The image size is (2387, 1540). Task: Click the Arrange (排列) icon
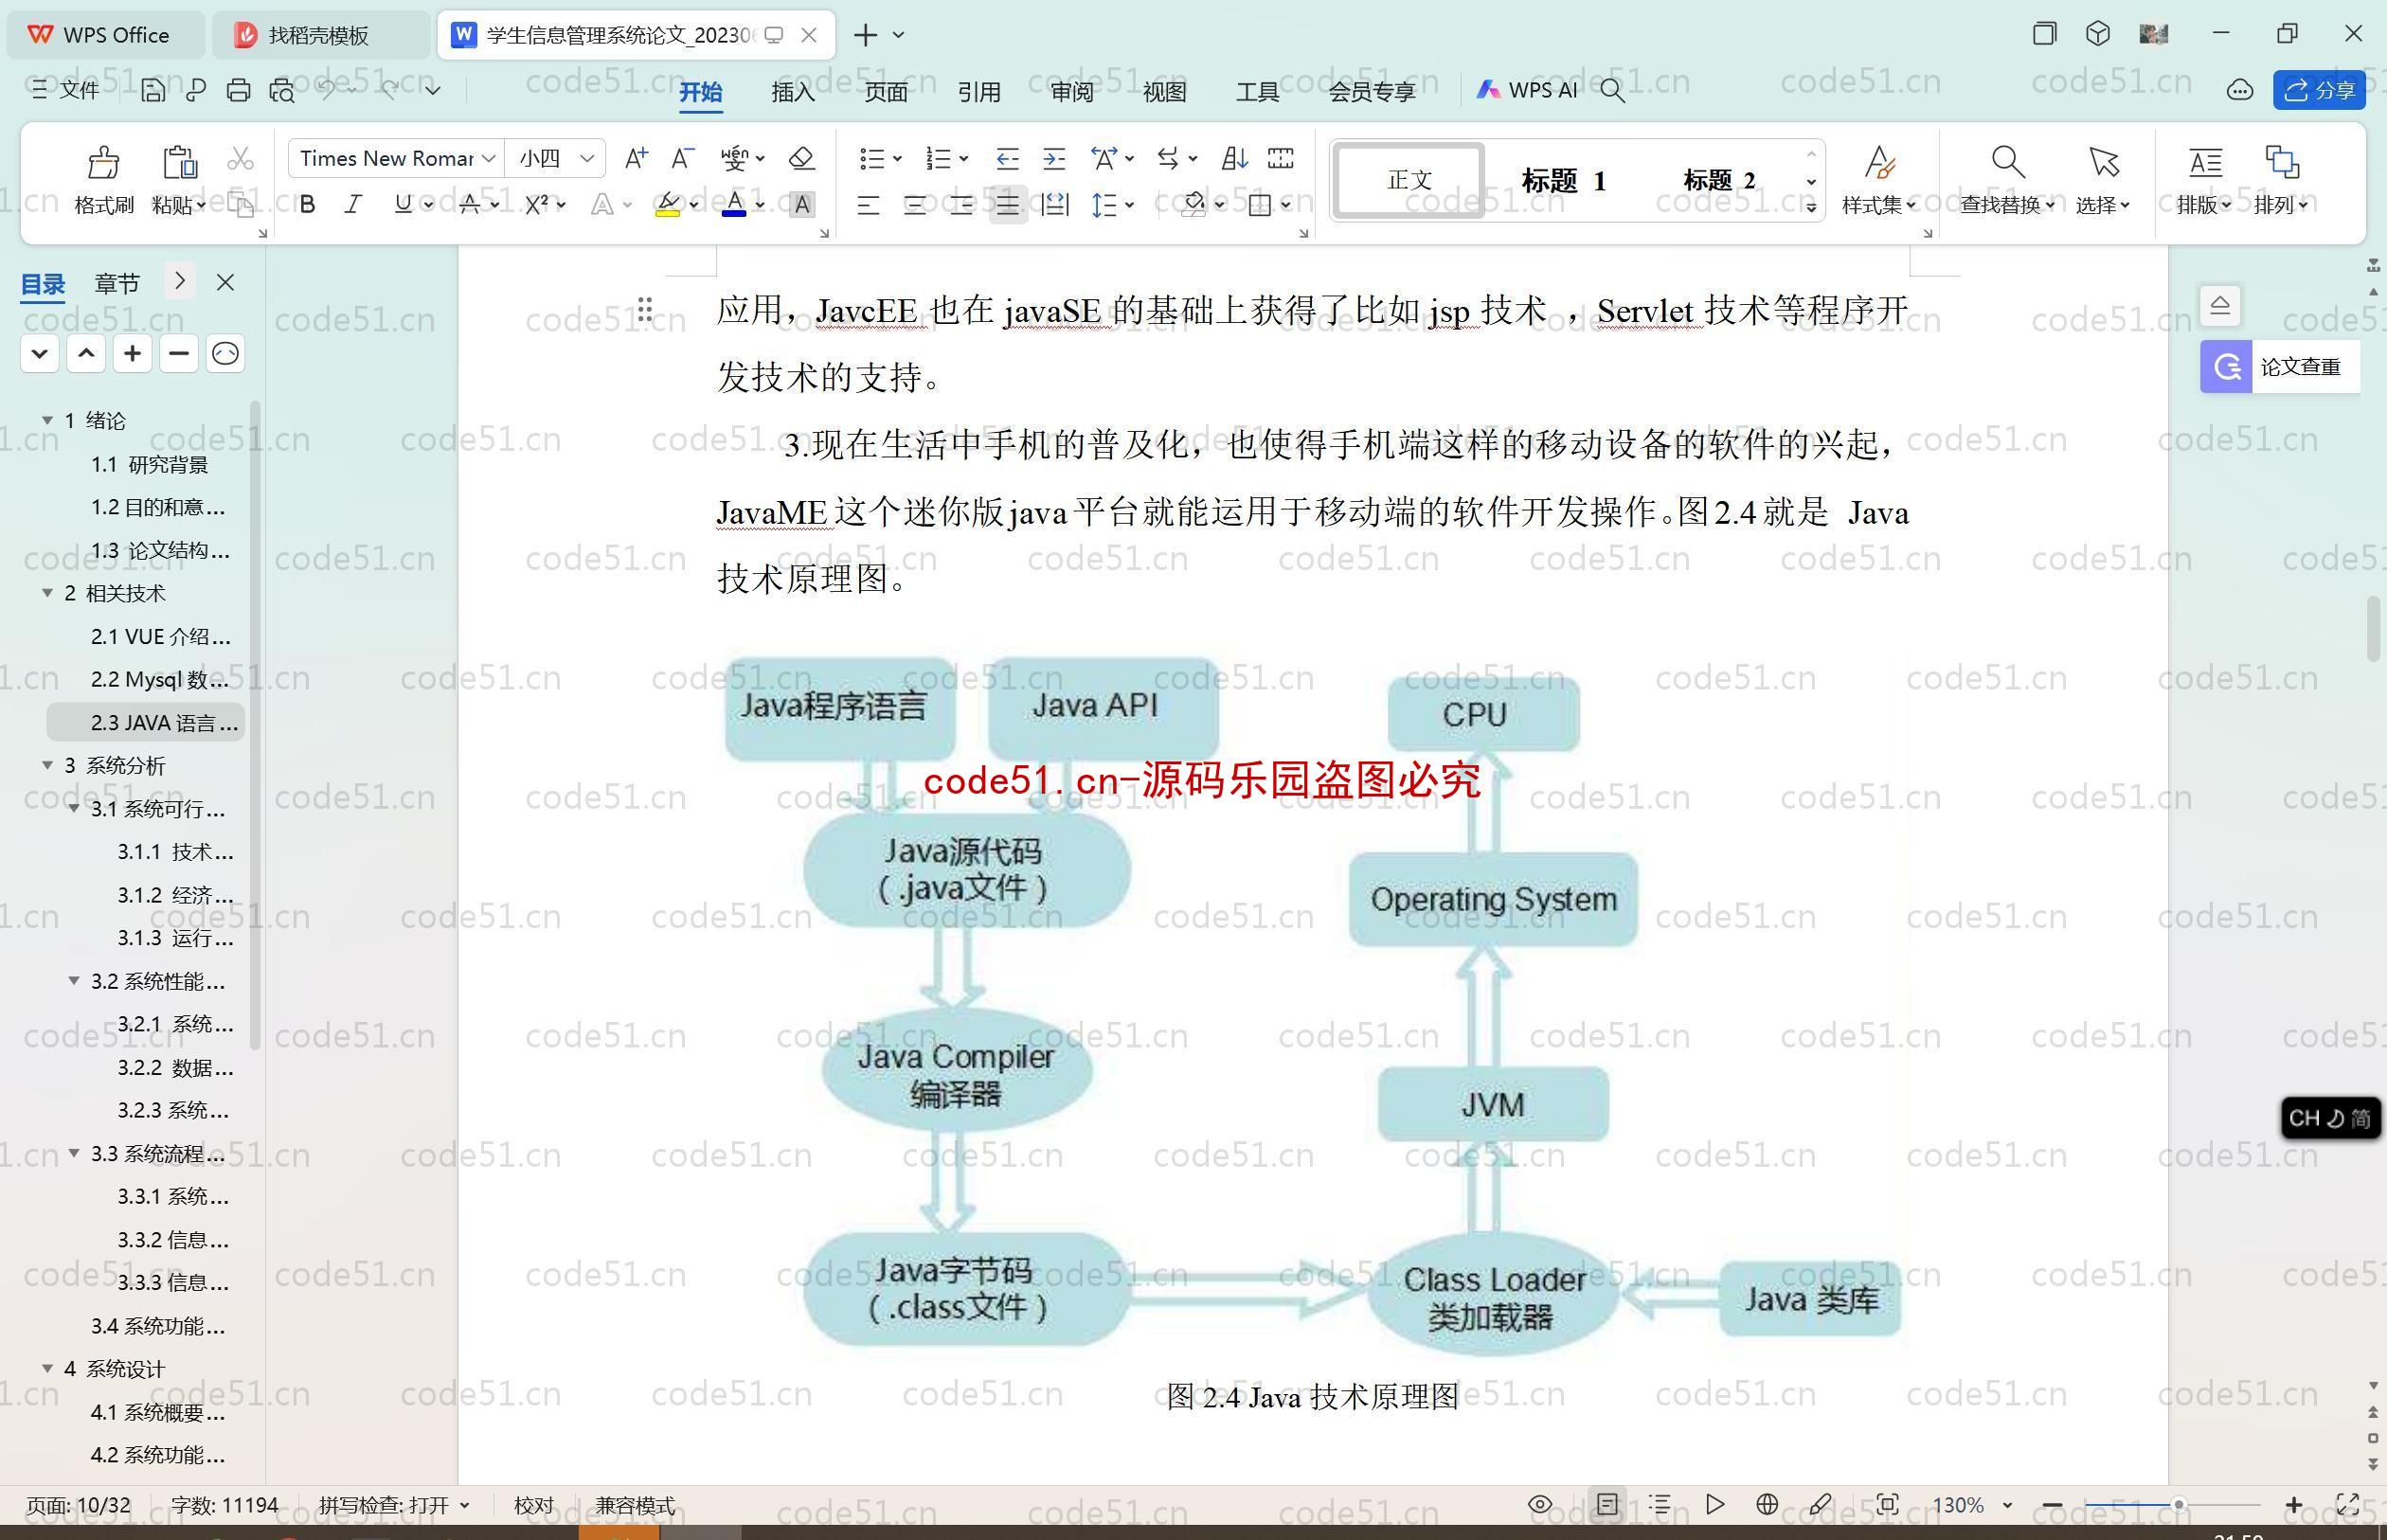[x=2281, y=162]
